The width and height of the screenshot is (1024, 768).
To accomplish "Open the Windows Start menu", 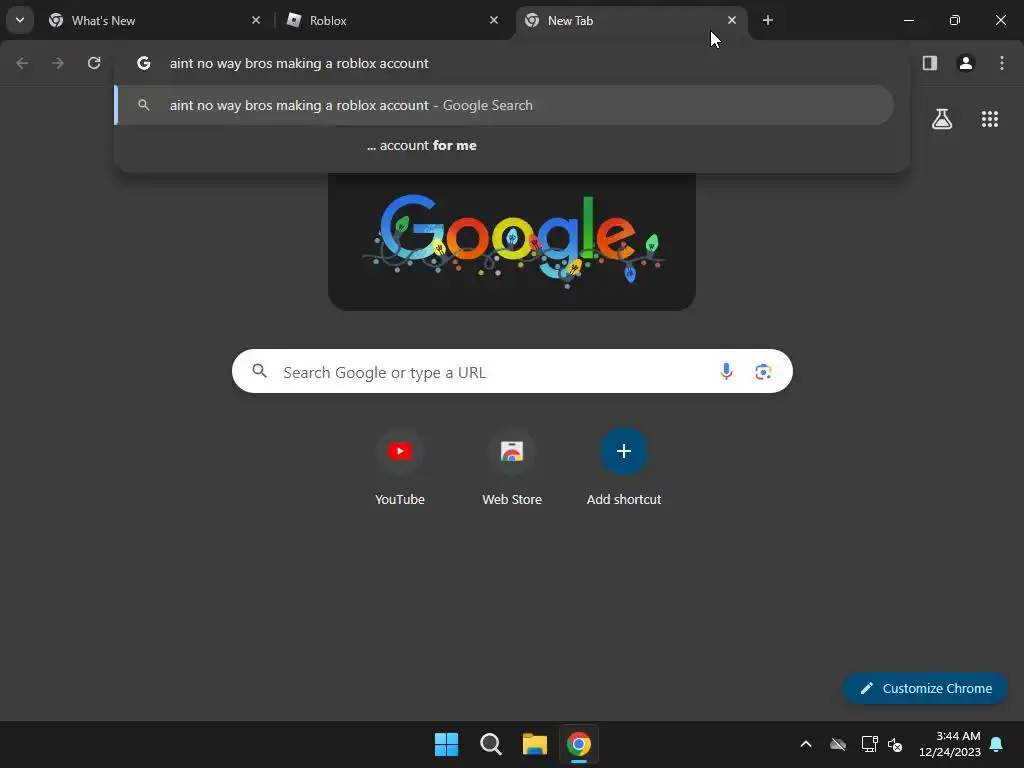I will pyautogui.click(x=446, y=744).
